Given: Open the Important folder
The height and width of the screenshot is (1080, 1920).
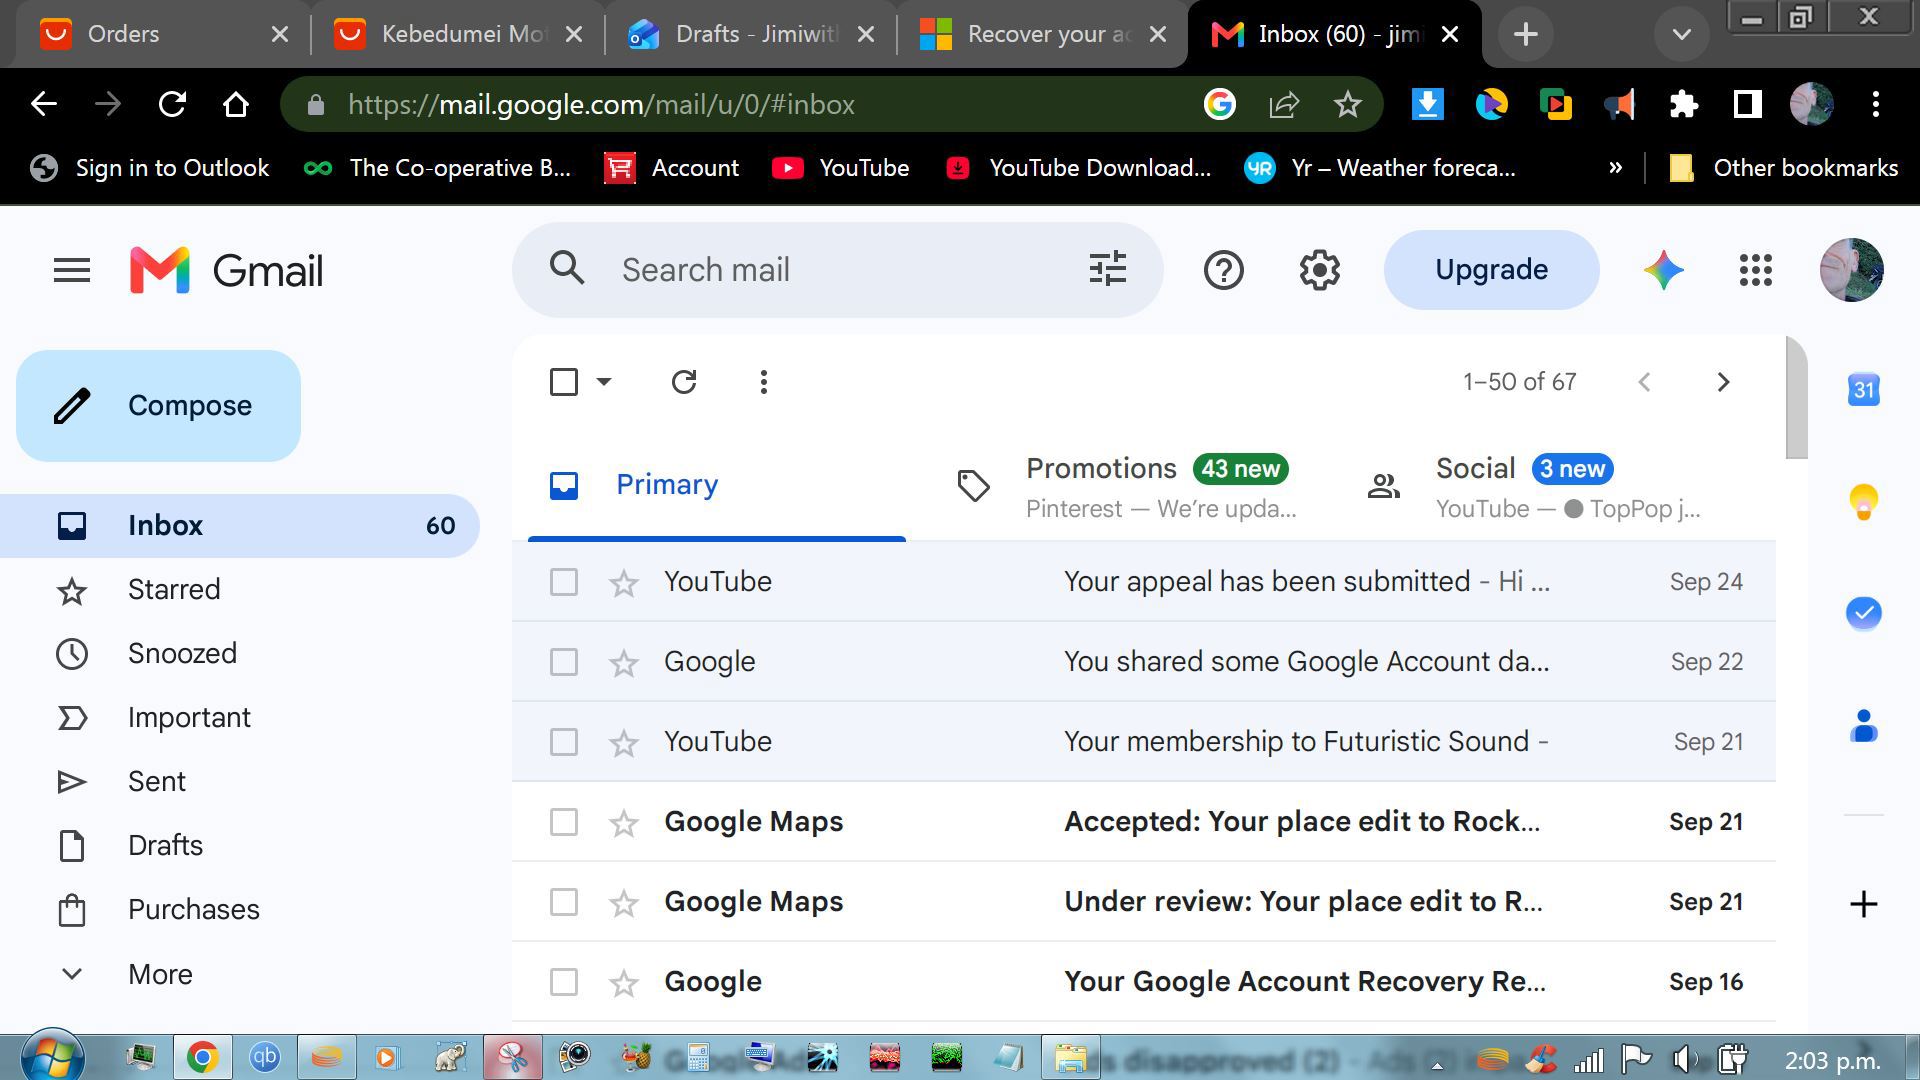Looking at the screenshot, I should [x=189, y=718].
